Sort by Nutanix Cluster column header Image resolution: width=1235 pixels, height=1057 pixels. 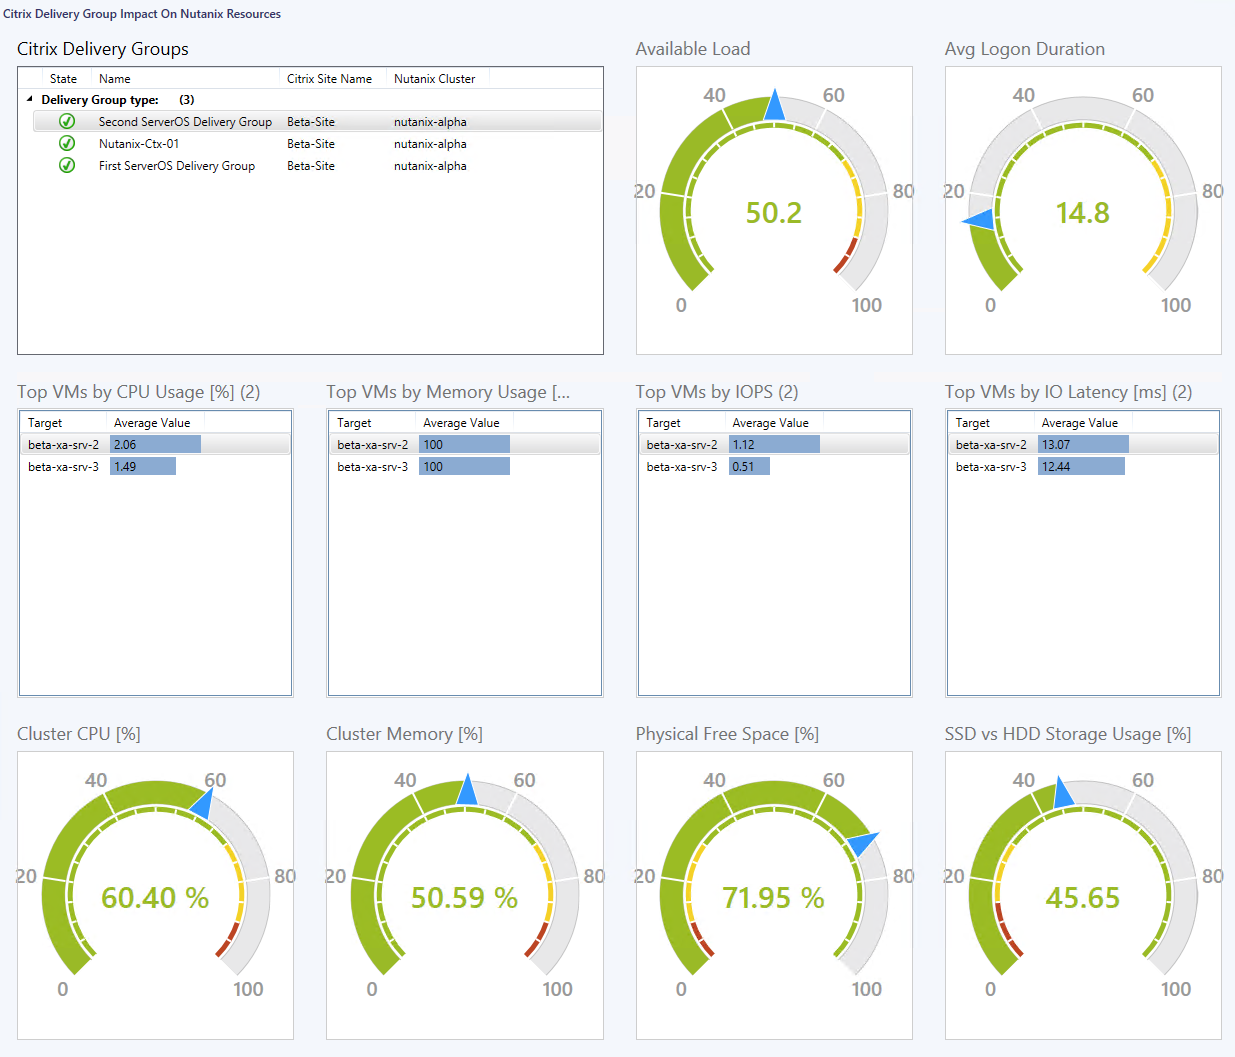(435, 79)
